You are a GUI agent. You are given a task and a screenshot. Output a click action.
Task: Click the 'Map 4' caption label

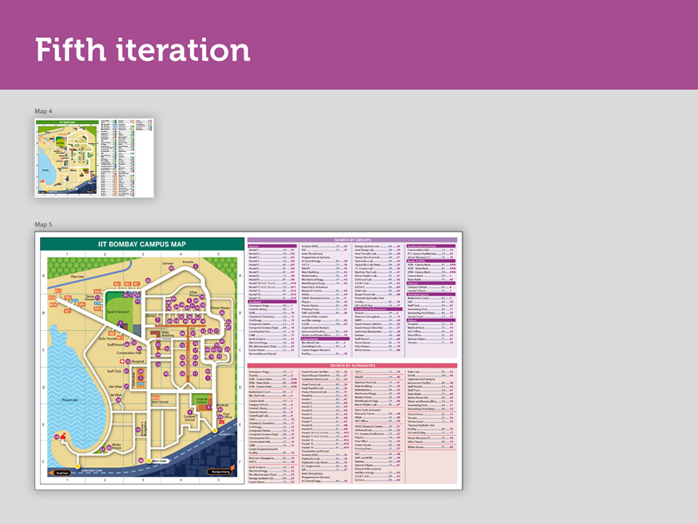pos(44,111)
